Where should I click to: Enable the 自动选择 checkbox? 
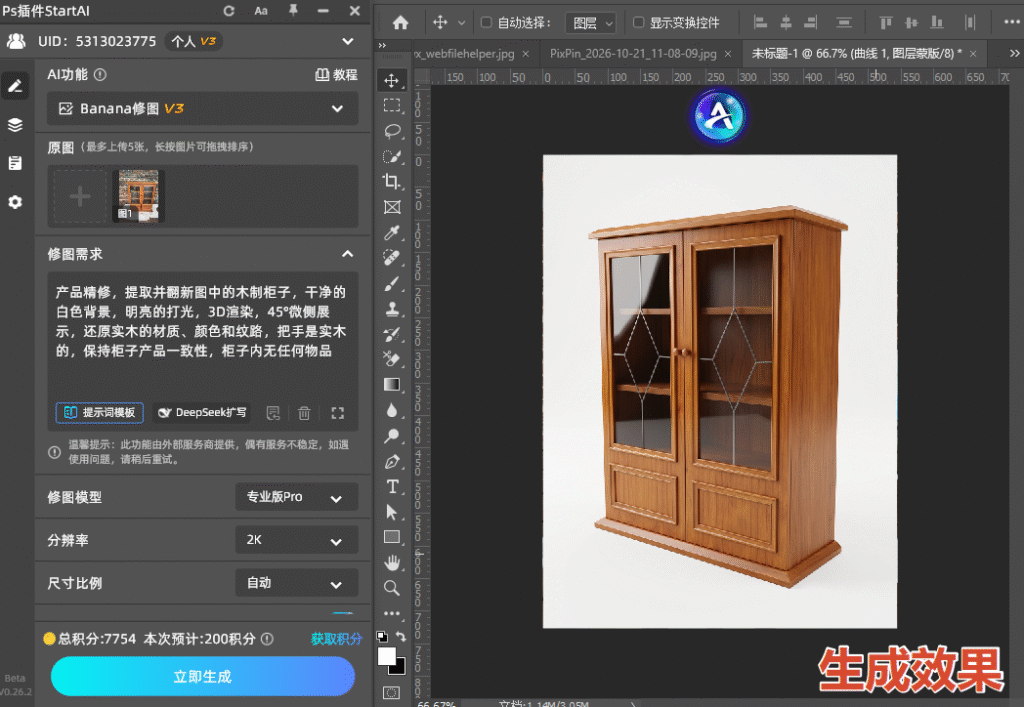487,22
